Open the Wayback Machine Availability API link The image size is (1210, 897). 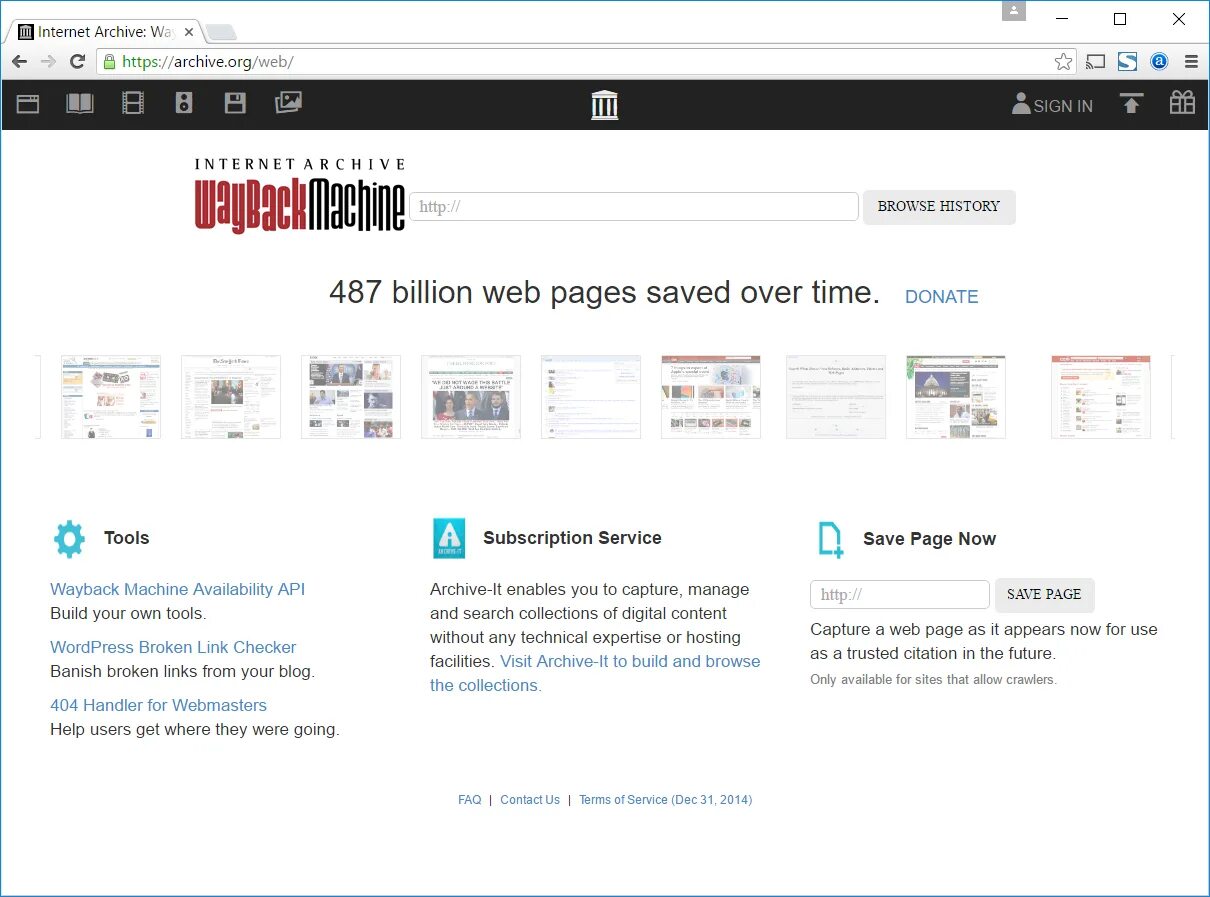177,589
